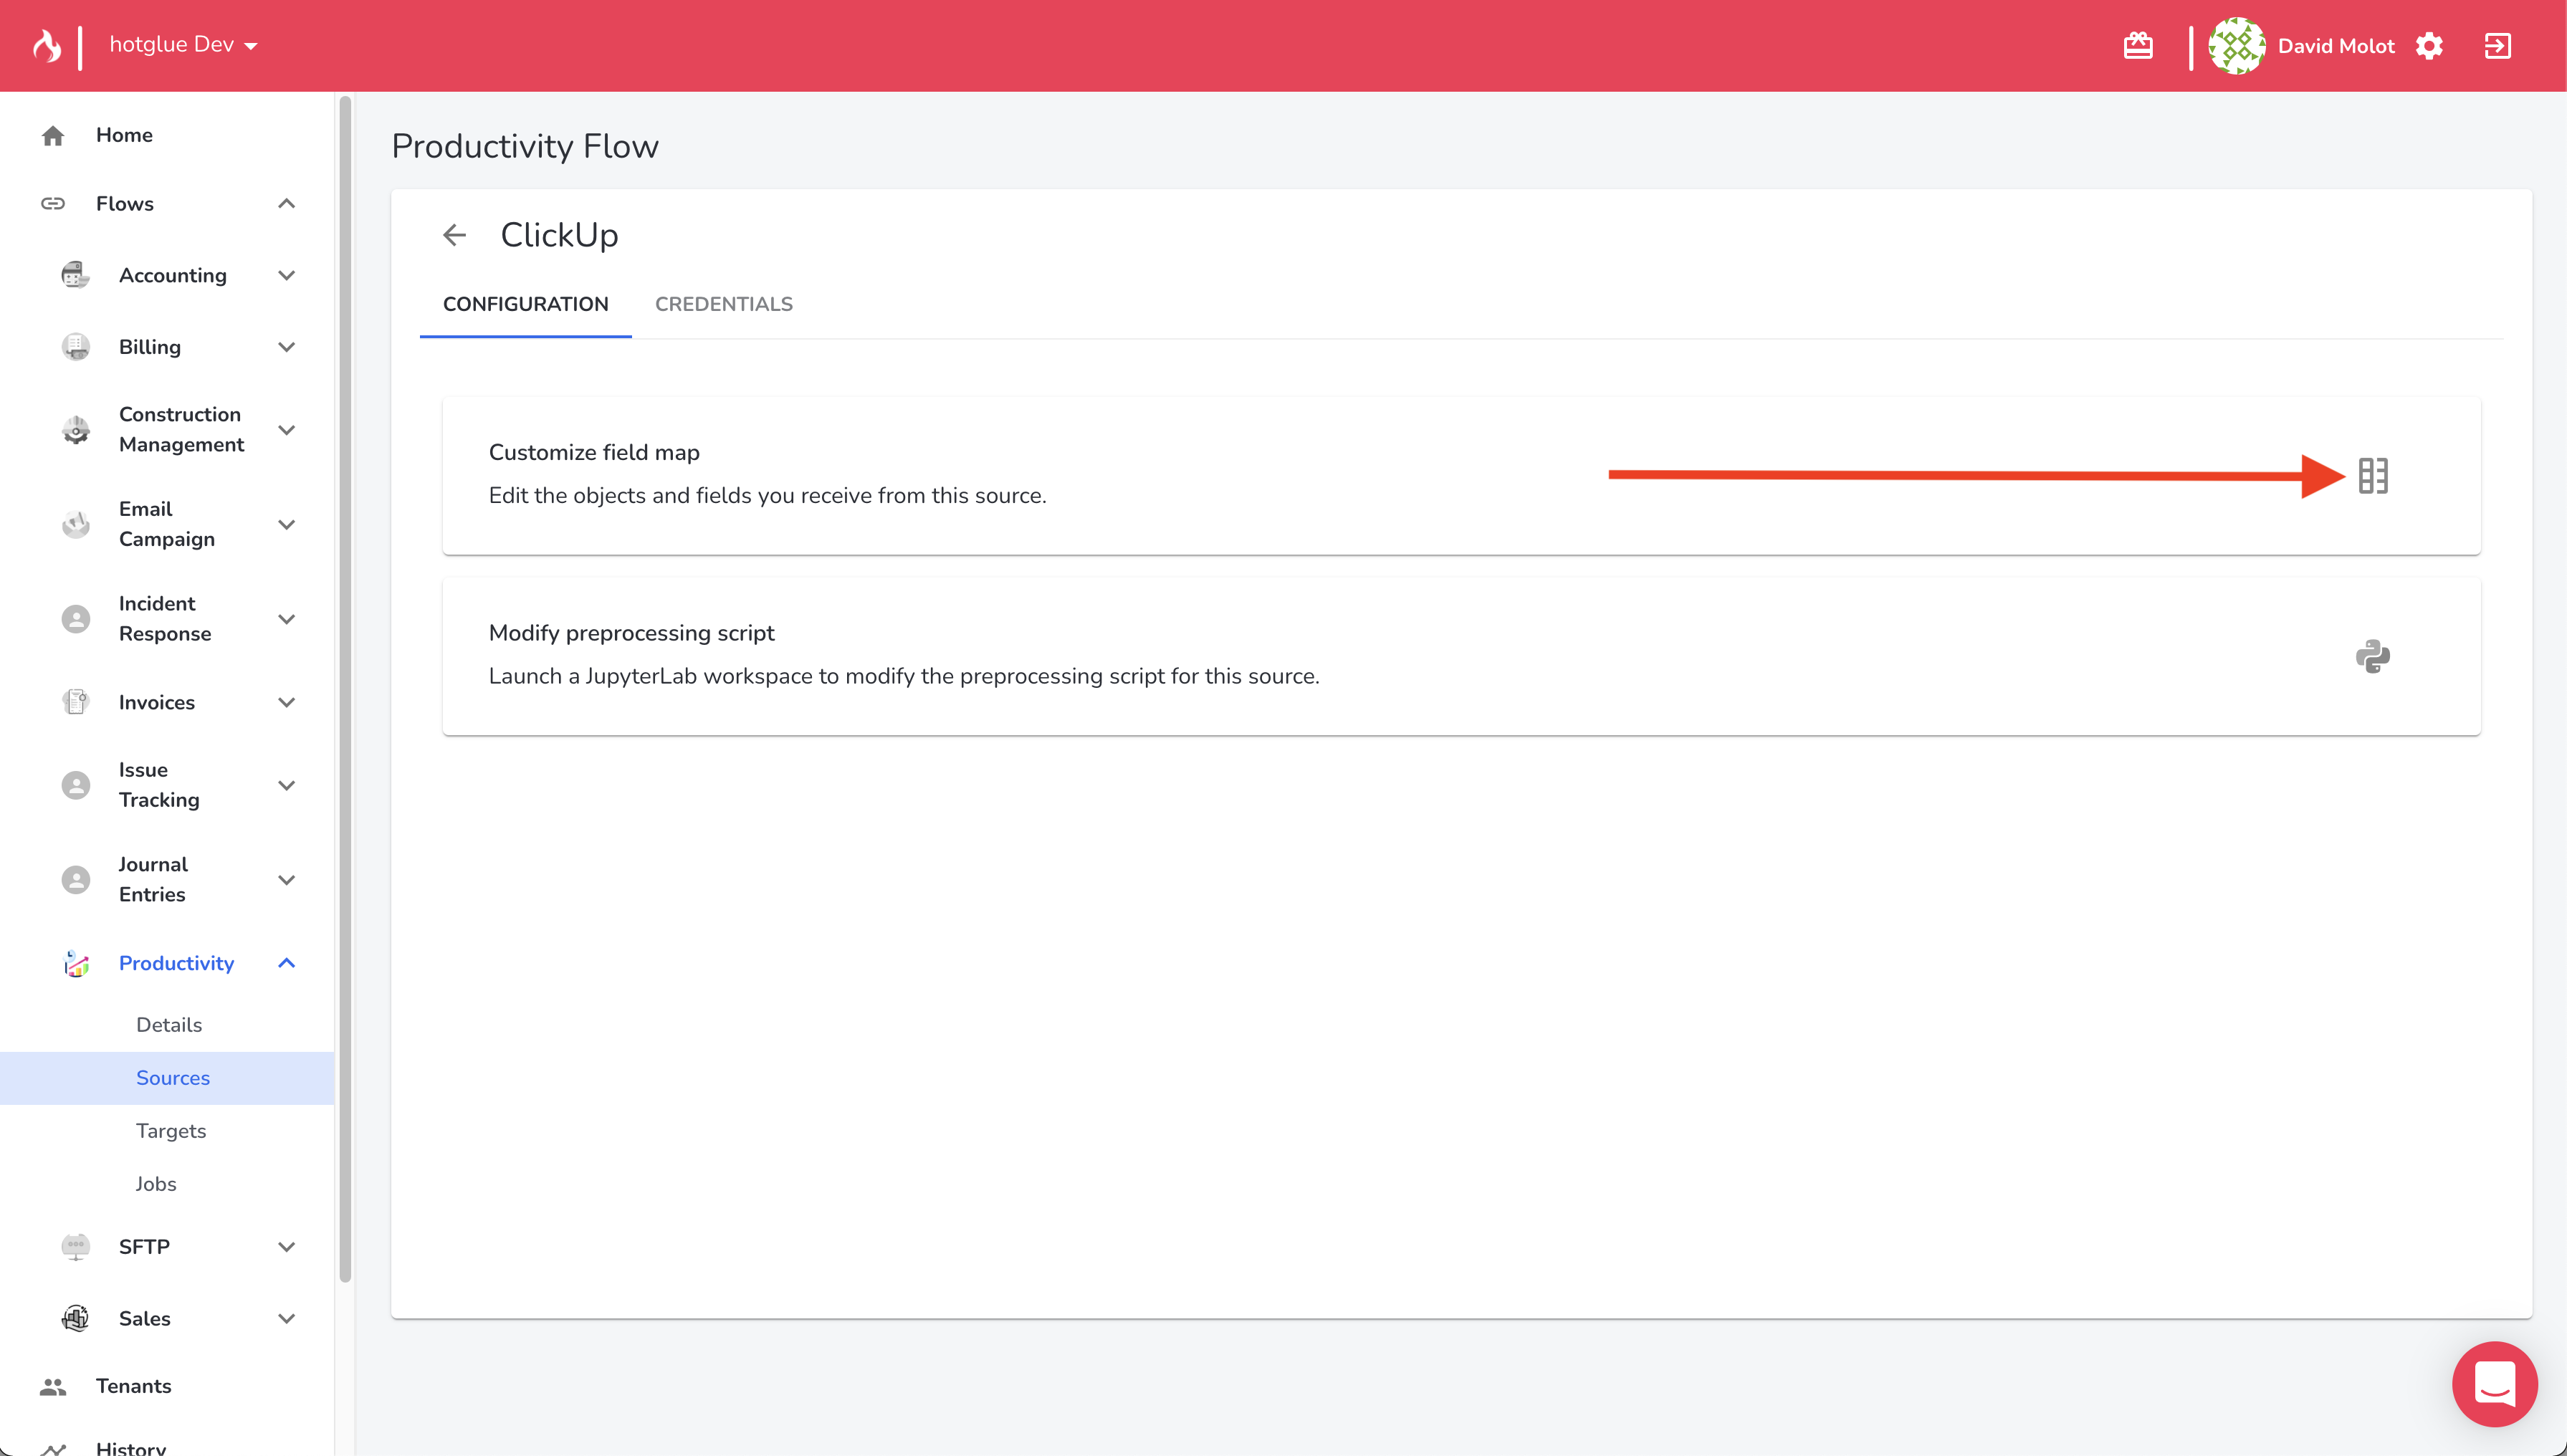2567x1456 pixels.
Task: Go to the Tenants page
Action: point(133,1386)
